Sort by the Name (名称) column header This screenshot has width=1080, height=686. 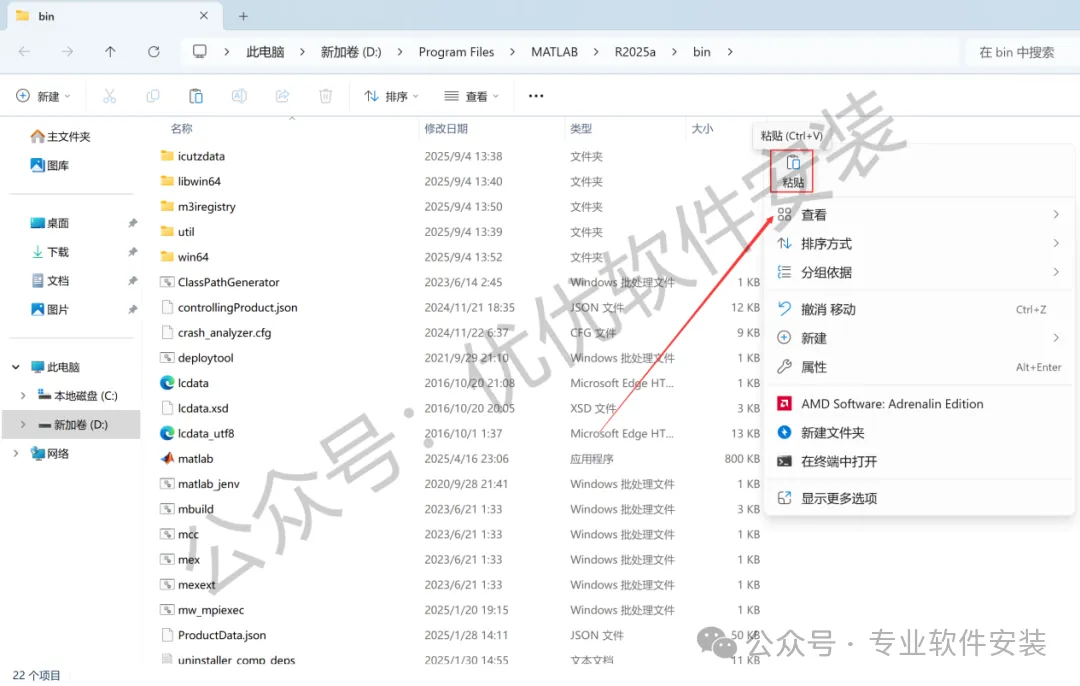coord(182,129)
